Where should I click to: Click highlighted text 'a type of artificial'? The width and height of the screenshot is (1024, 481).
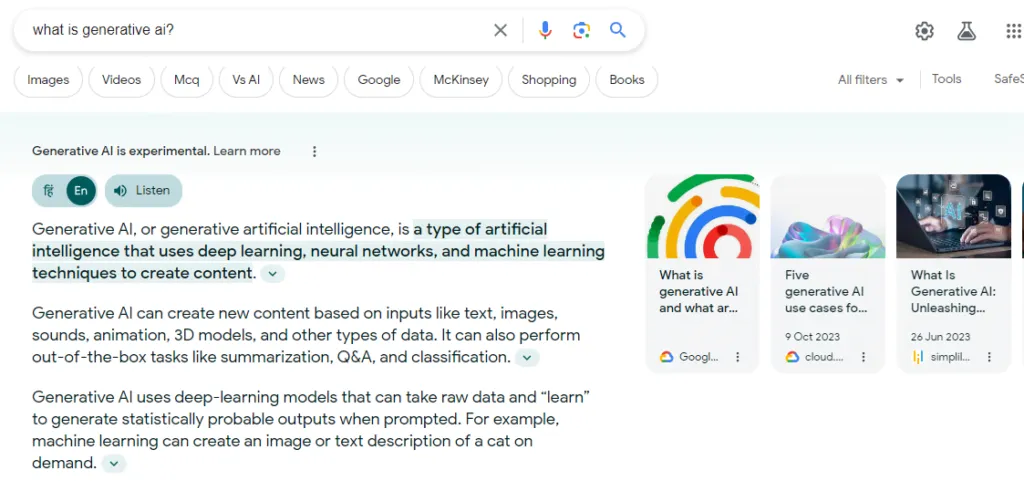click(x=480, y=229)
